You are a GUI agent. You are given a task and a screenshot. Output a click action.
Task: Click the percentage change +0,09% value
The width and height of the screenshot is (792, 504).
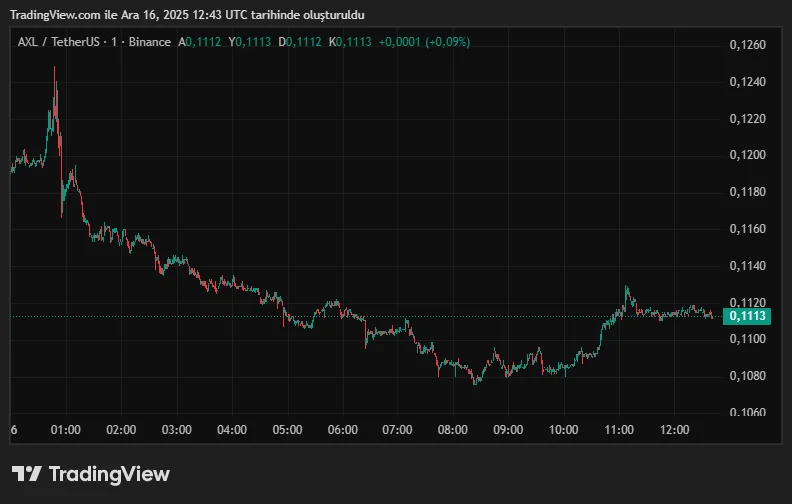tap(445, 42)
